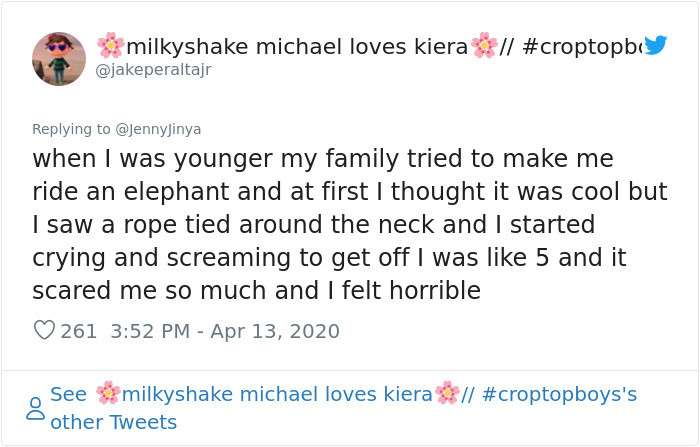Viewport: 700px width, 447px height.
Task: Open the author's profile avatar image
Action: coord(59,59)
